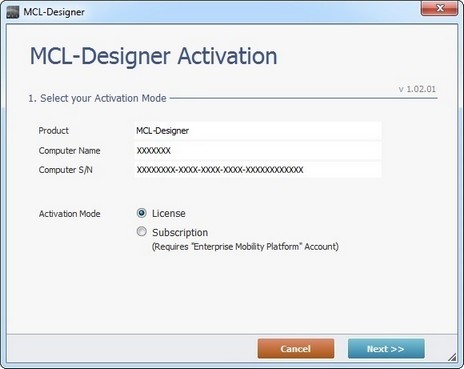464x369 pixels.
Task: Click the Computer S/N field
Action: click(x=258, y=170)
